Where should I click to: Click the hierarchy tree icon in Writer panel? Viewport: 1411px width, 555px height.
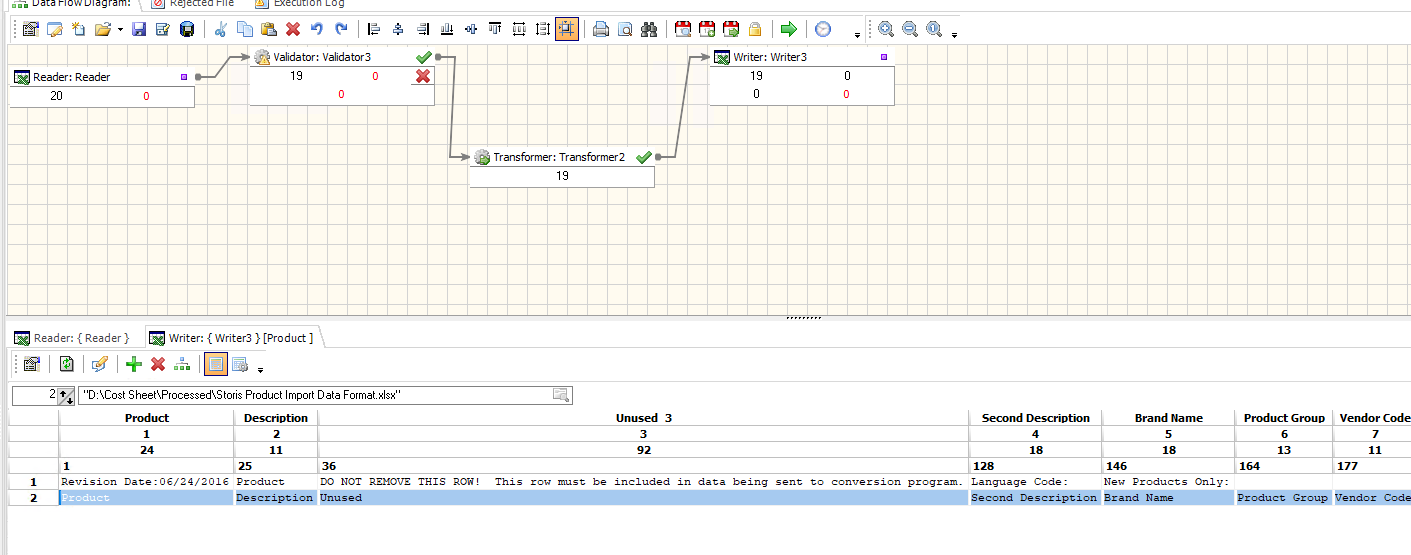point(181,364)
